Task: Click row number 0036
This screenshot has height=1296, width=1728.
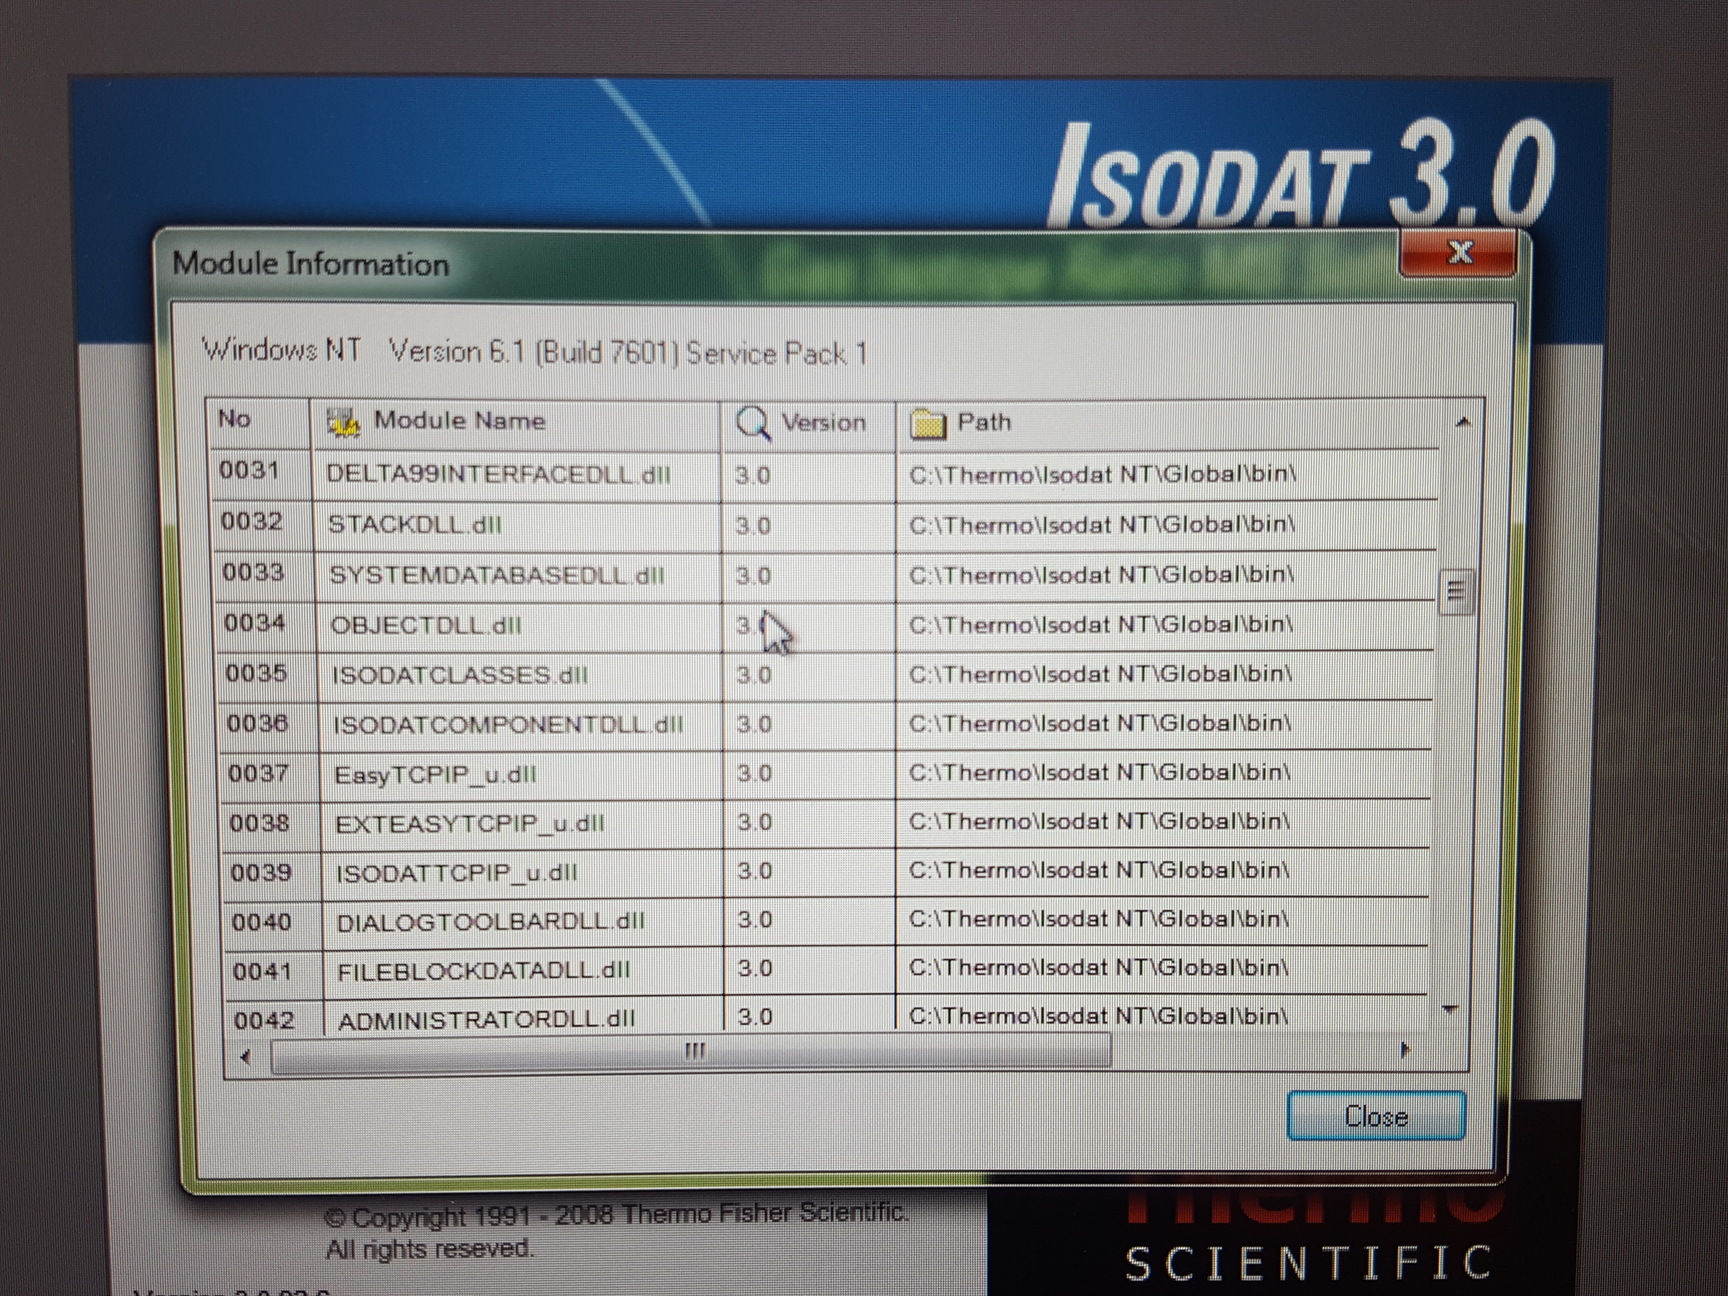Action: (x=257, y=722)
